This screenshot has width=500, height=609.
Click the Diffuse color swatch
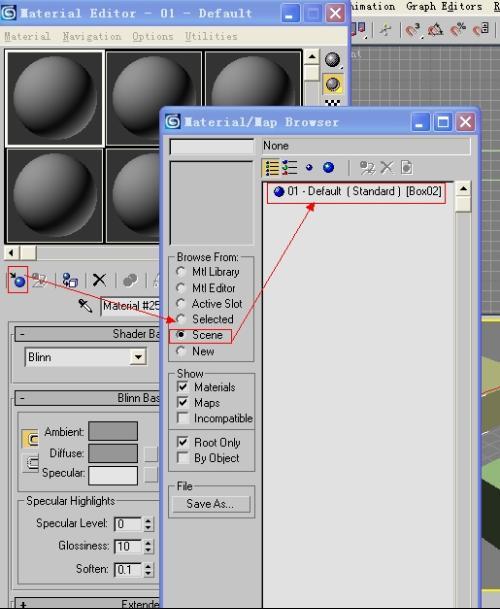coord(113,453)
